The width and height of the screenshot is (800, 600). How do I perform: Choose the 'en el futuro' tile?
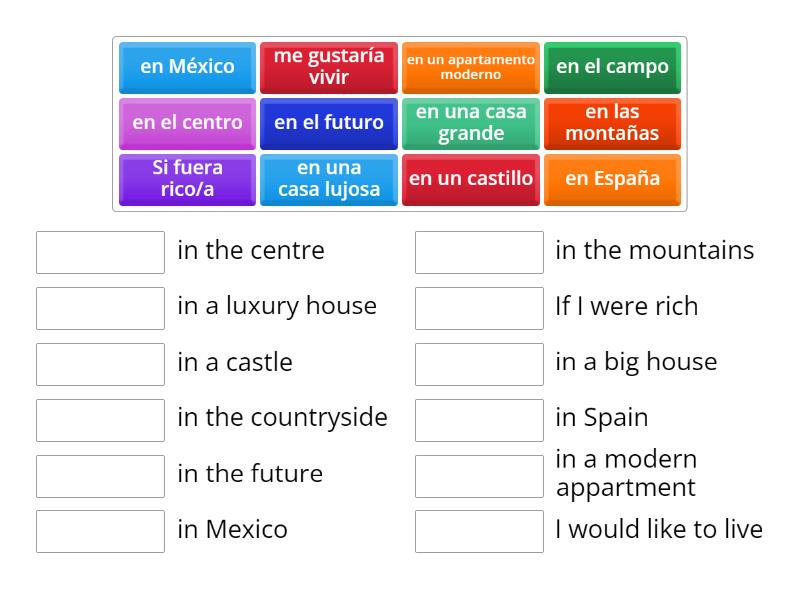point(329,123)
